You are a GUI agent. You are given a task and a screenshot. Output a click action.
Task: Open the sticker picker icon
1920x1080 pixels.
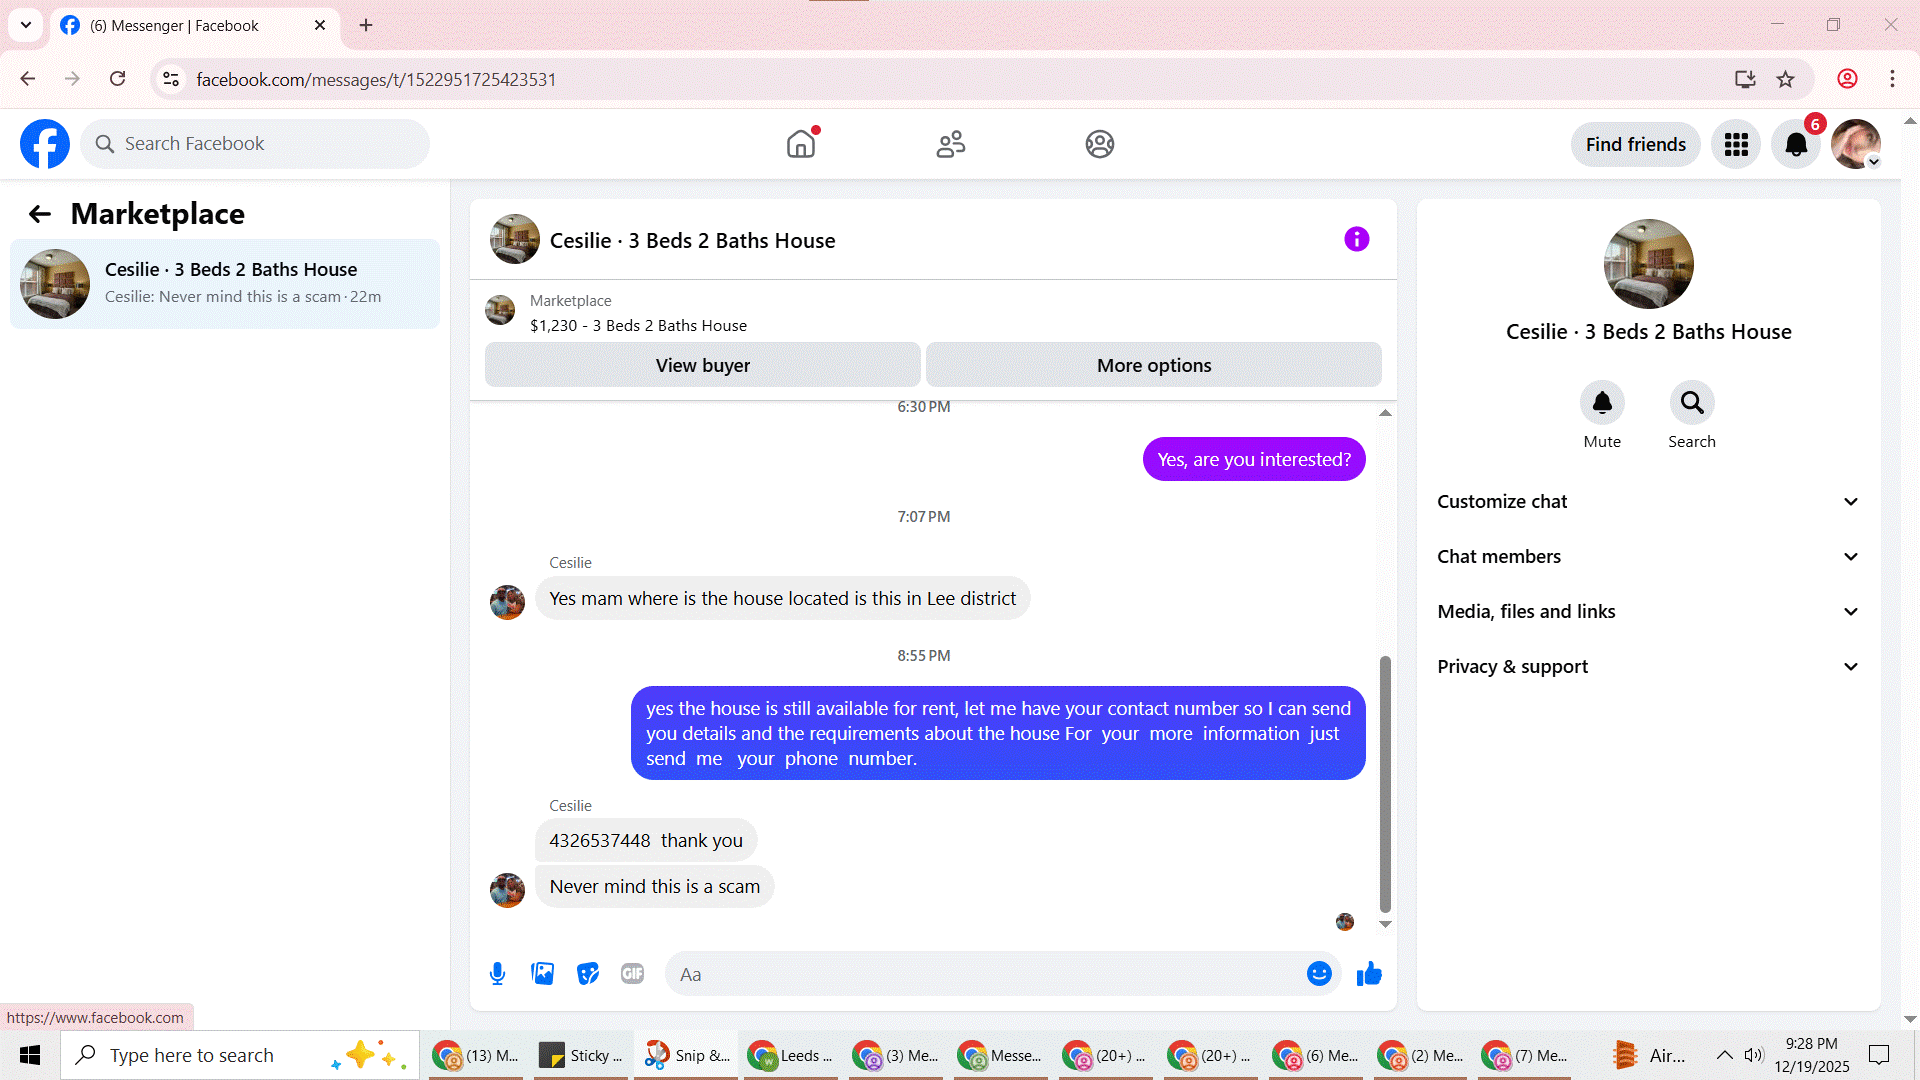pyautogui.click(x=588, y=974)
